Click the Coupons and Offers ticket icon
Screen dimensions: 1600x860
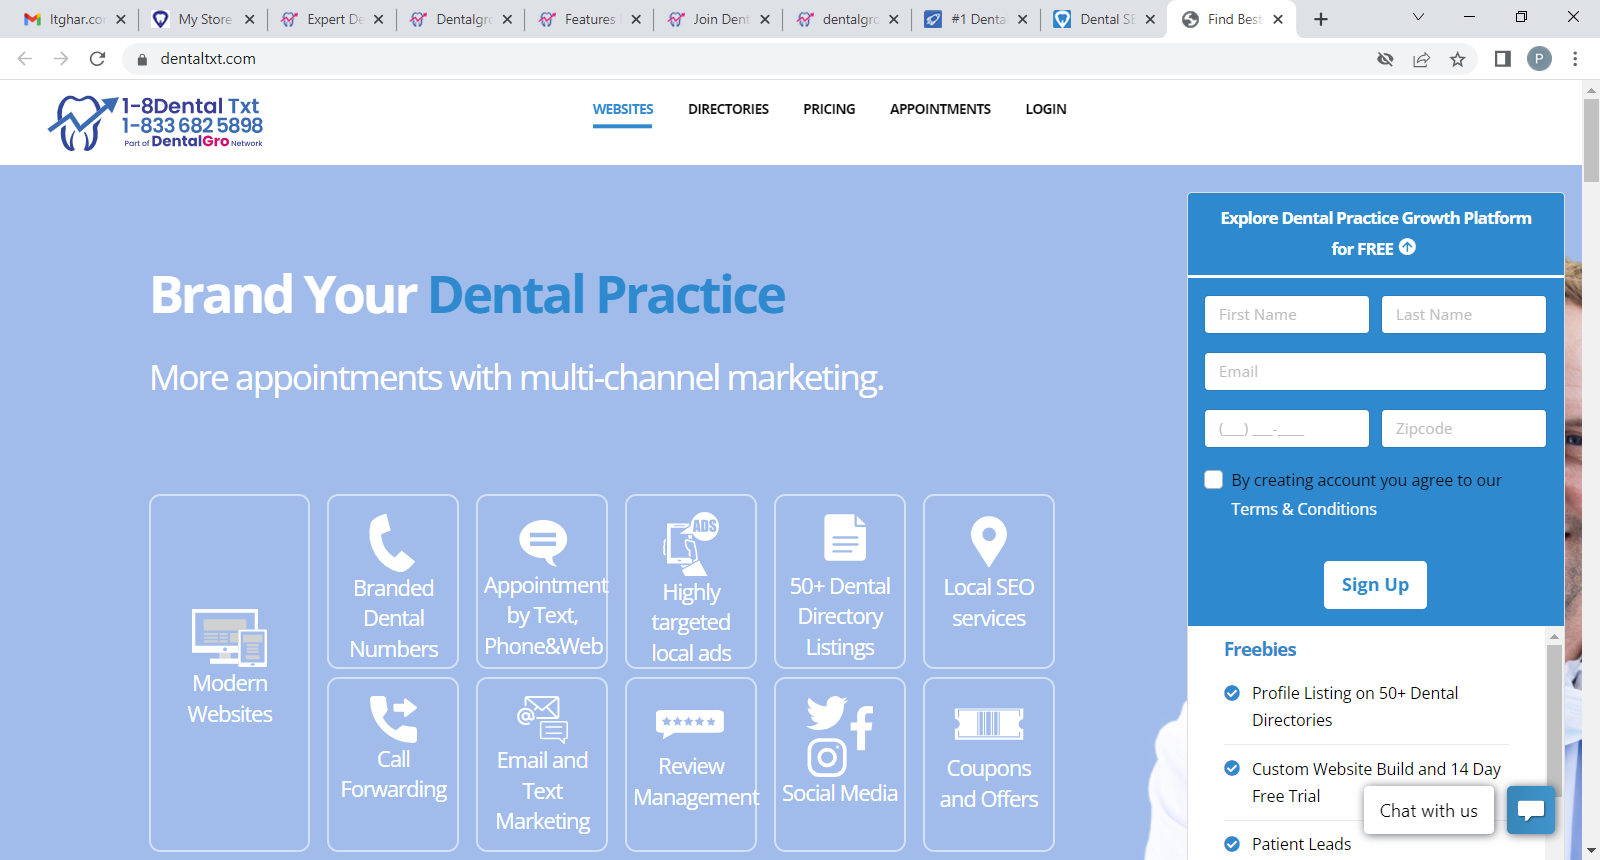[x=988, y=723]
